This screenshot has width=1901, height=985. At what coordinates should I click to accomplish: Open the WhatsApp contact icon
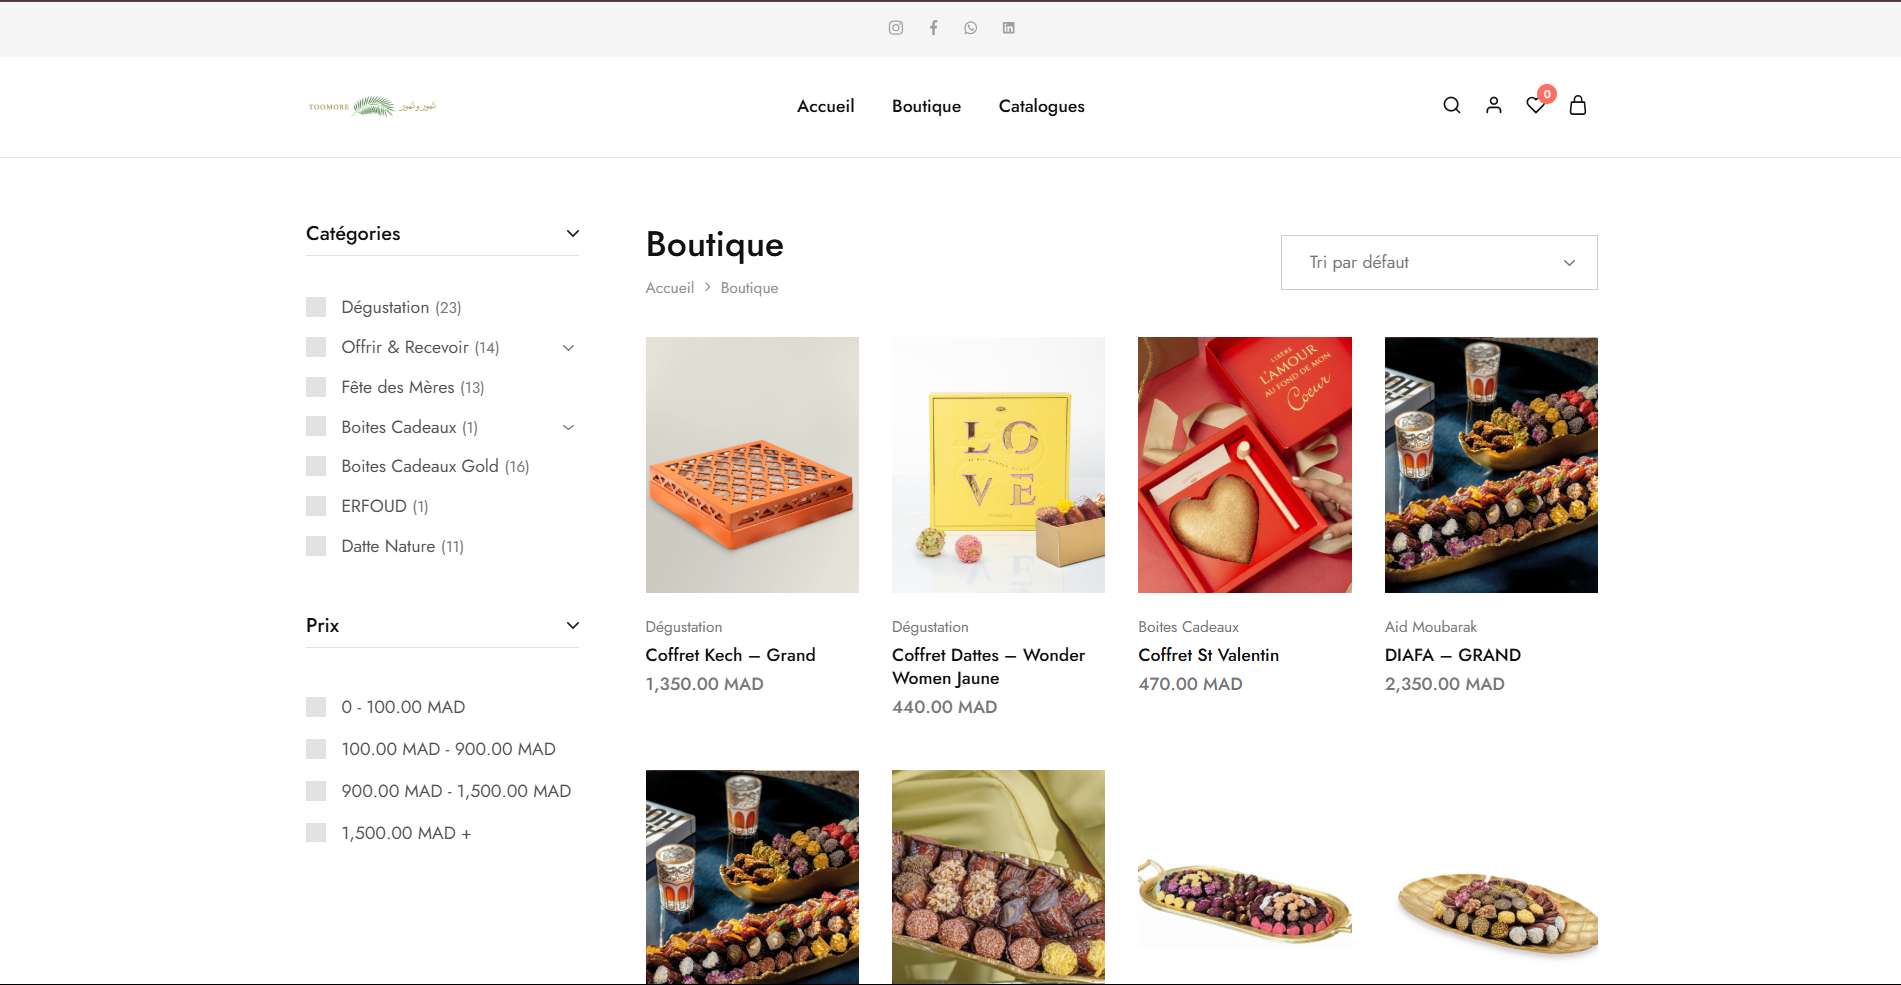click(x=971, y=28)
